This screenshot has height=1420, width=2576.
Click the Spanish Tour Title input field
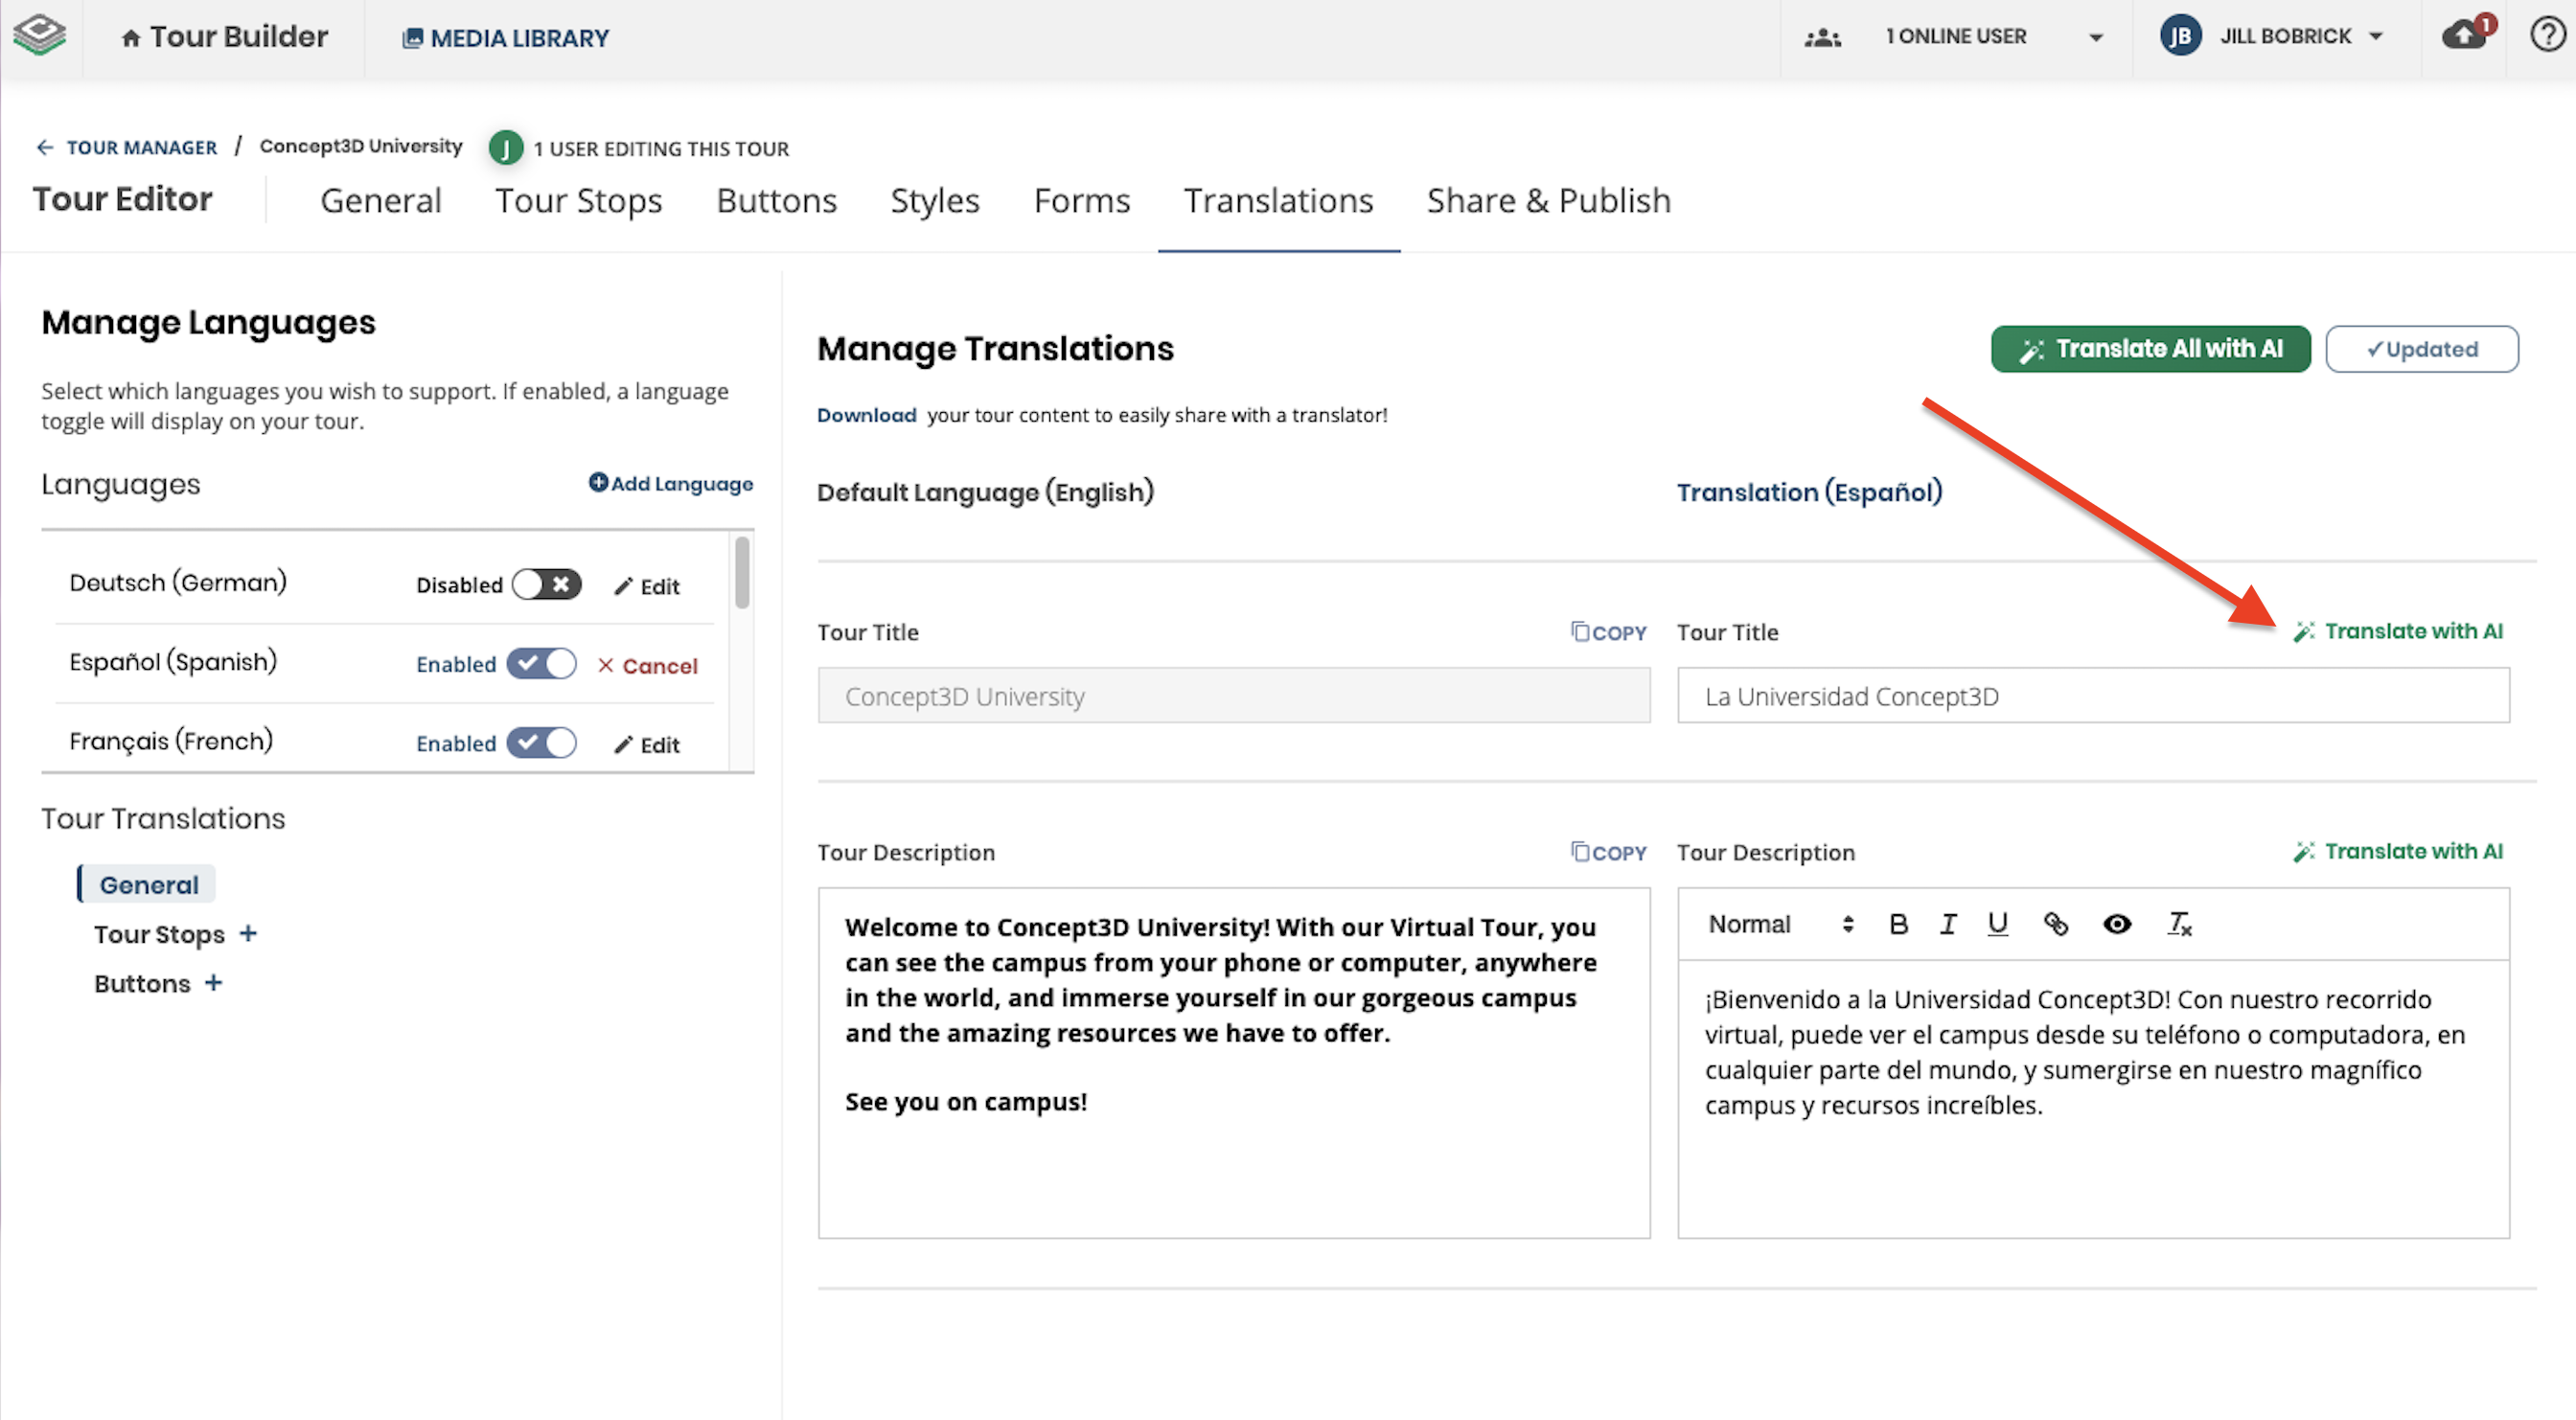click(x=2092, y=696)
